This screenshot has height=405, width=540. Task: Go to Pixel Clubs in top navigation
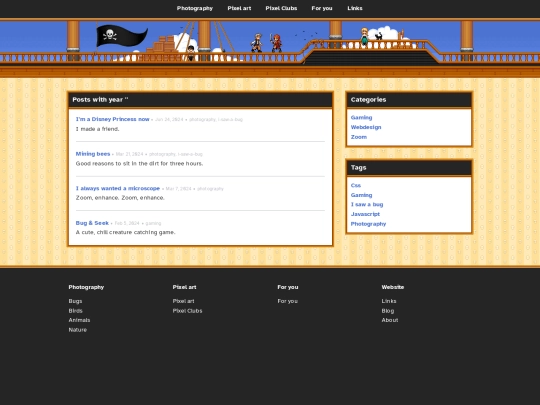(x=281, y=8)
